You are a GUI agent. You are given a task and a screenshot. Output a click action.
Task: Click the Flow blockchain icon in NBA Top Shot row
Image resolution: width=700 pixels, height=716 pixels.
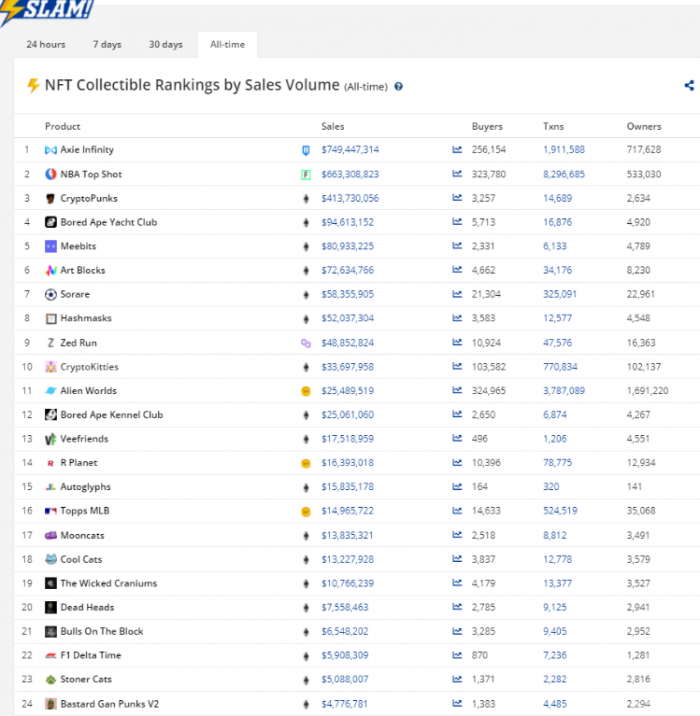(306, 174)
